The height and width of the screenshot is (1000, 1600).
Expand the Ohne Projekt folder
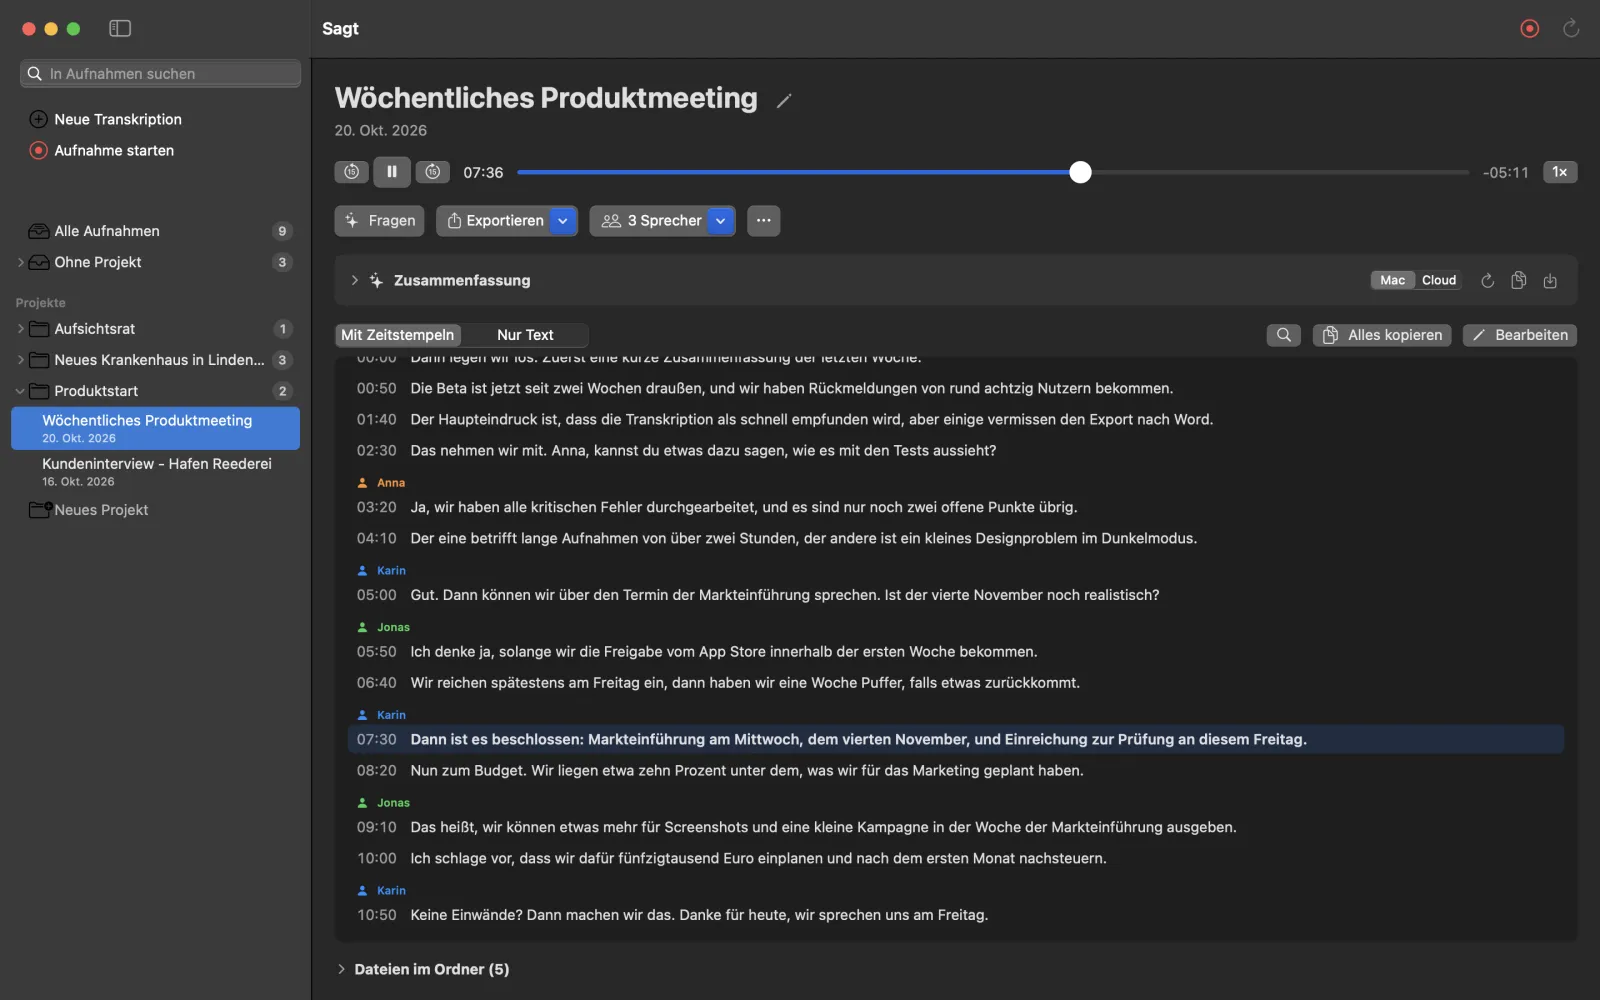(x=20, y=262)
